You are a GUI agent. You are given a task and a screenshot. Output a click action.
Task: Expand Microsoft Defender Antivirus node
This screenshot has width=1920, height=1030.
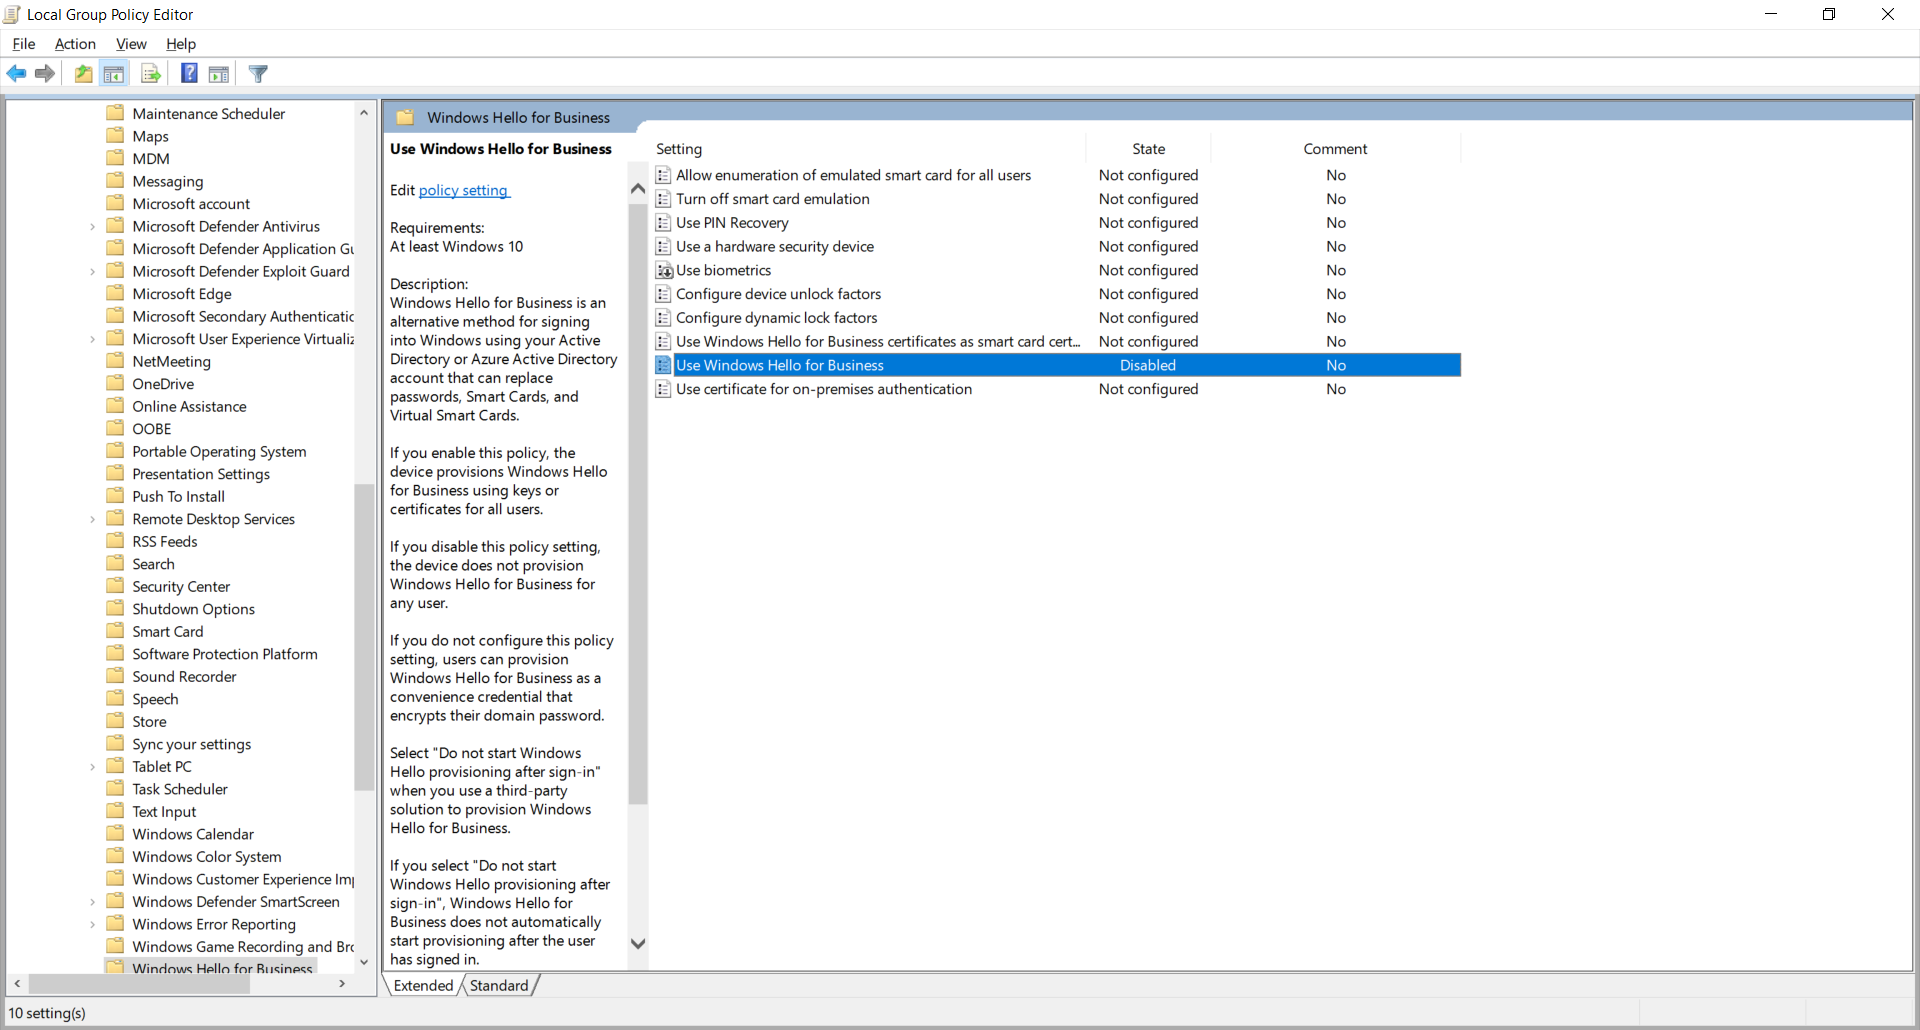click(93, 227)
